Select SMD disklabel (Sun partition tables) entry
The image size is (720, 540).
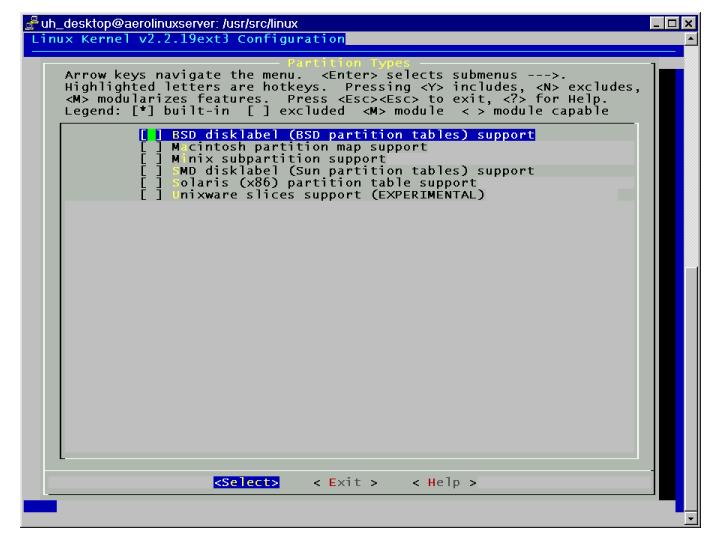[x=353, y=171]
